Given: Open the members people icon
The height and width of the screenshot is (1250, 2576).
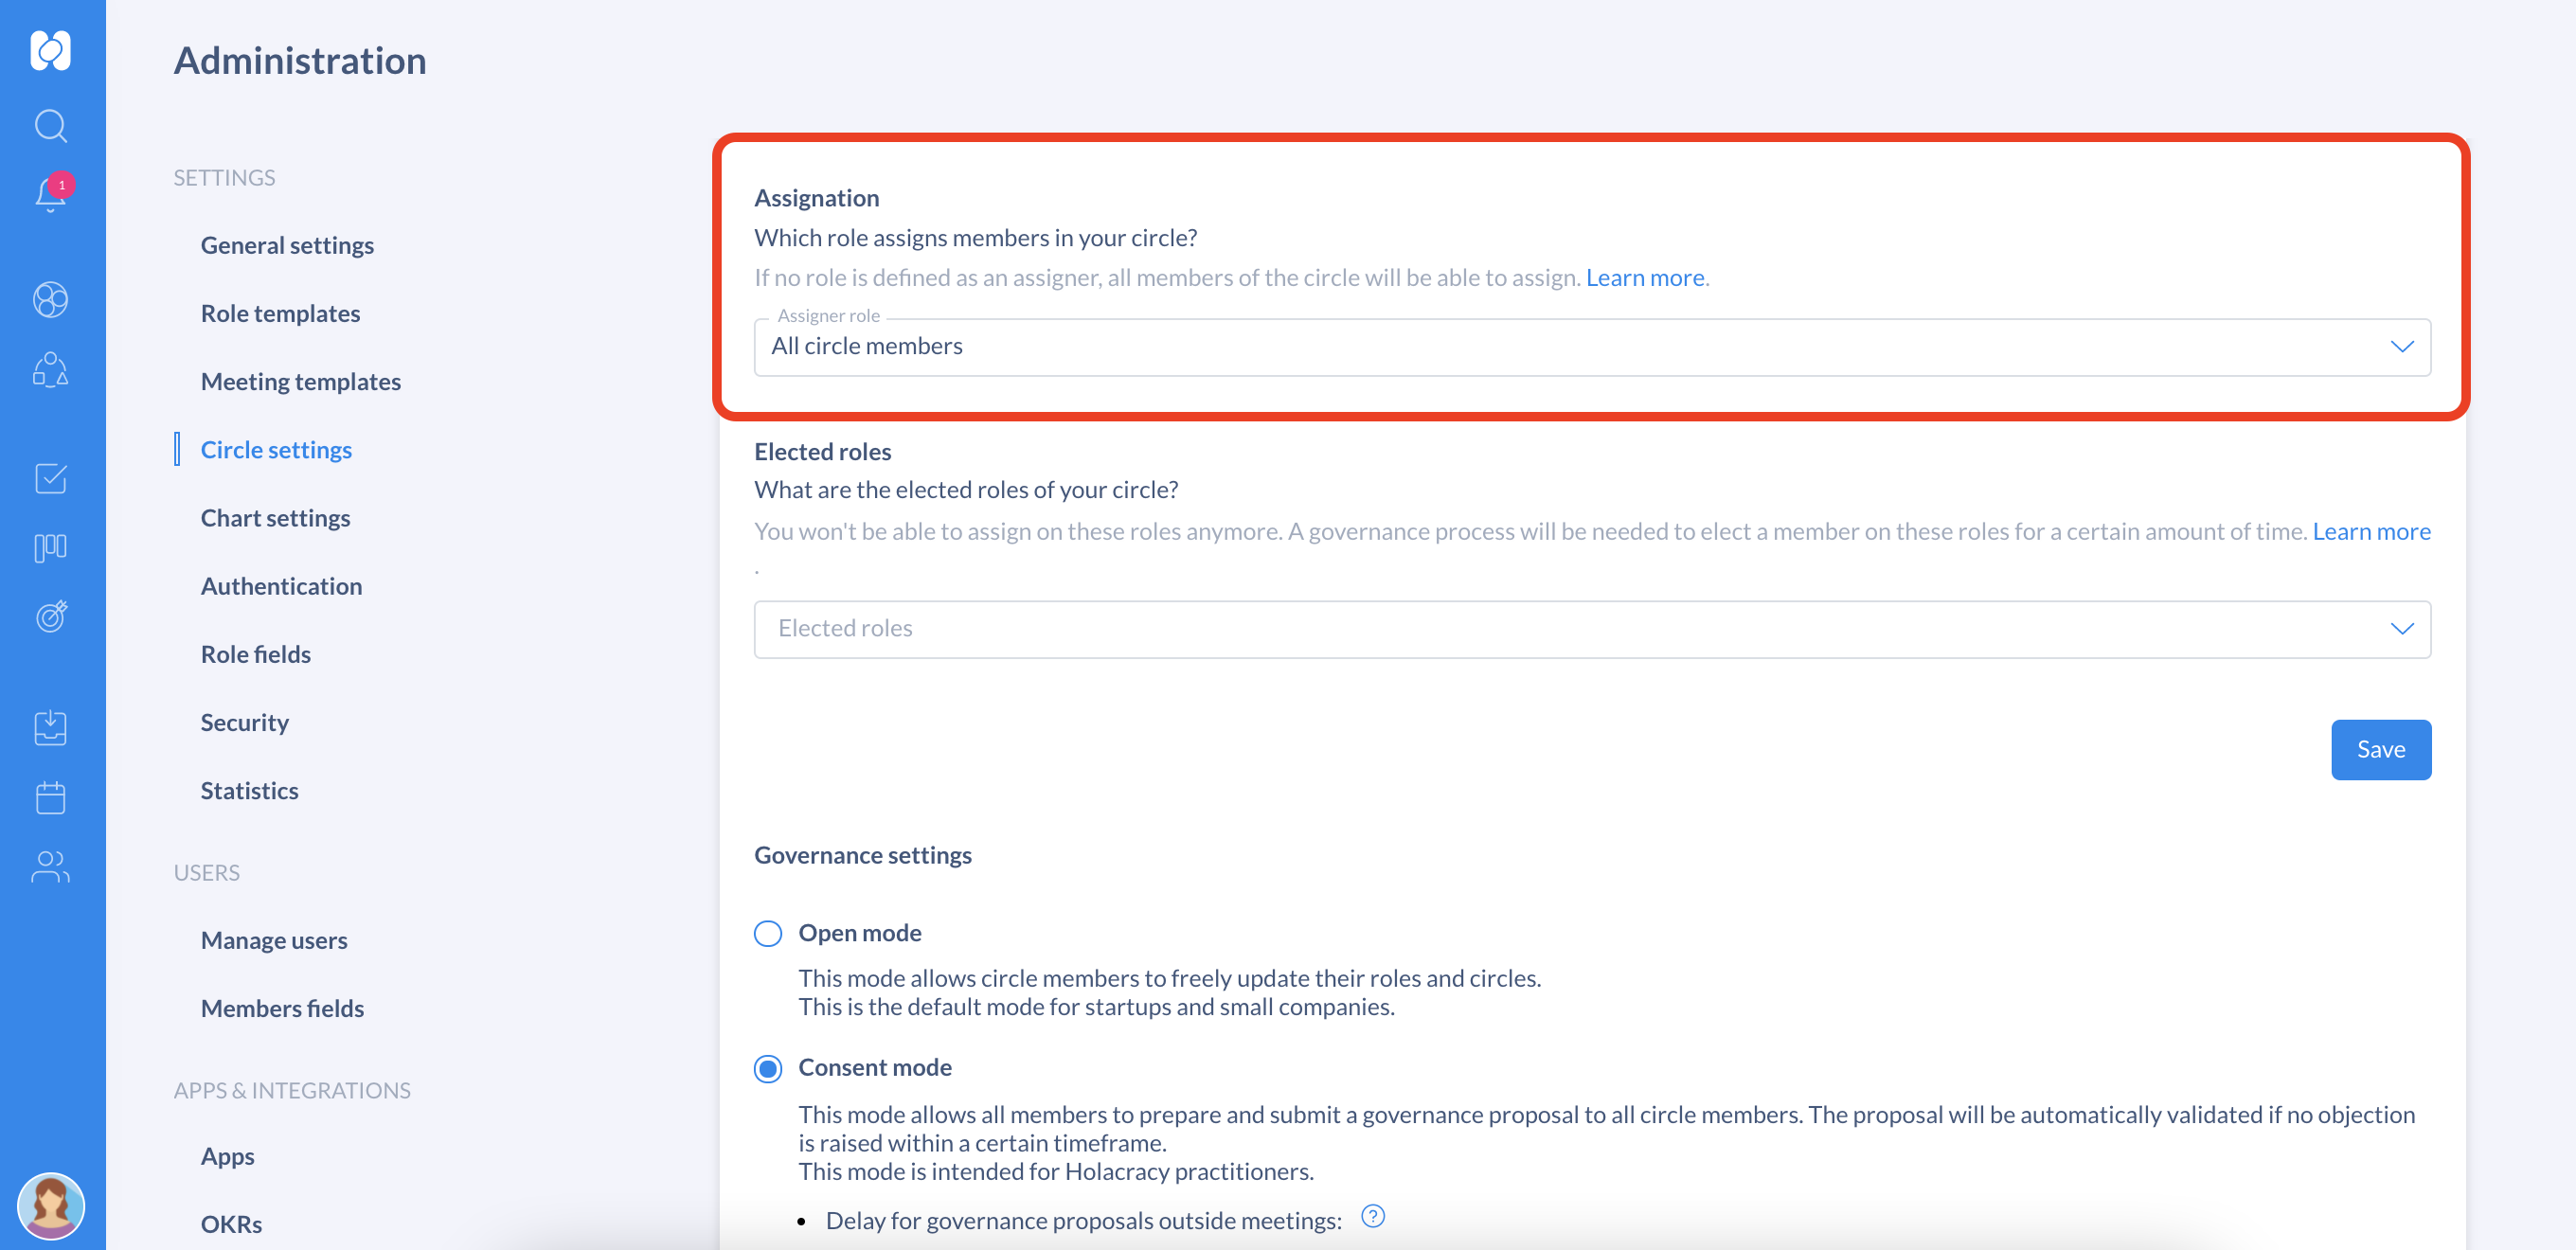Looking at the screenshot, I should (x=51, y=866).
